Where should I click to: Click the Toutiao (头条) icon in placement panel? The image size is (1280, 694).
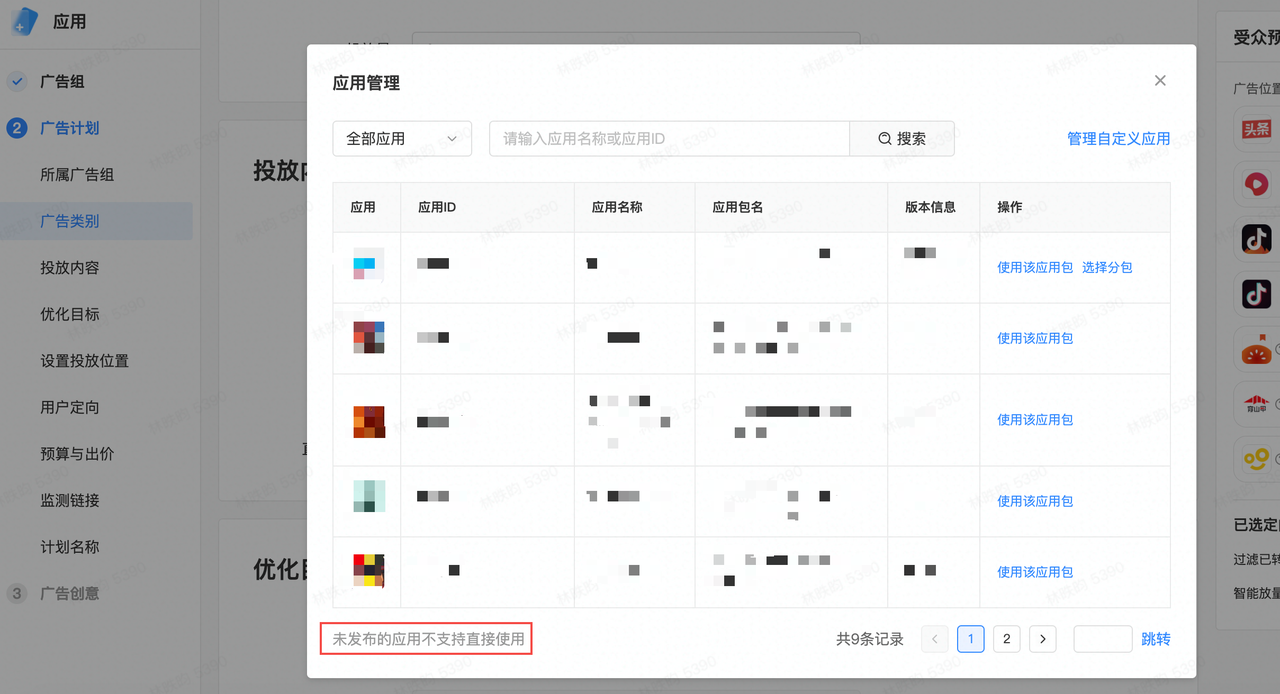1257,128
